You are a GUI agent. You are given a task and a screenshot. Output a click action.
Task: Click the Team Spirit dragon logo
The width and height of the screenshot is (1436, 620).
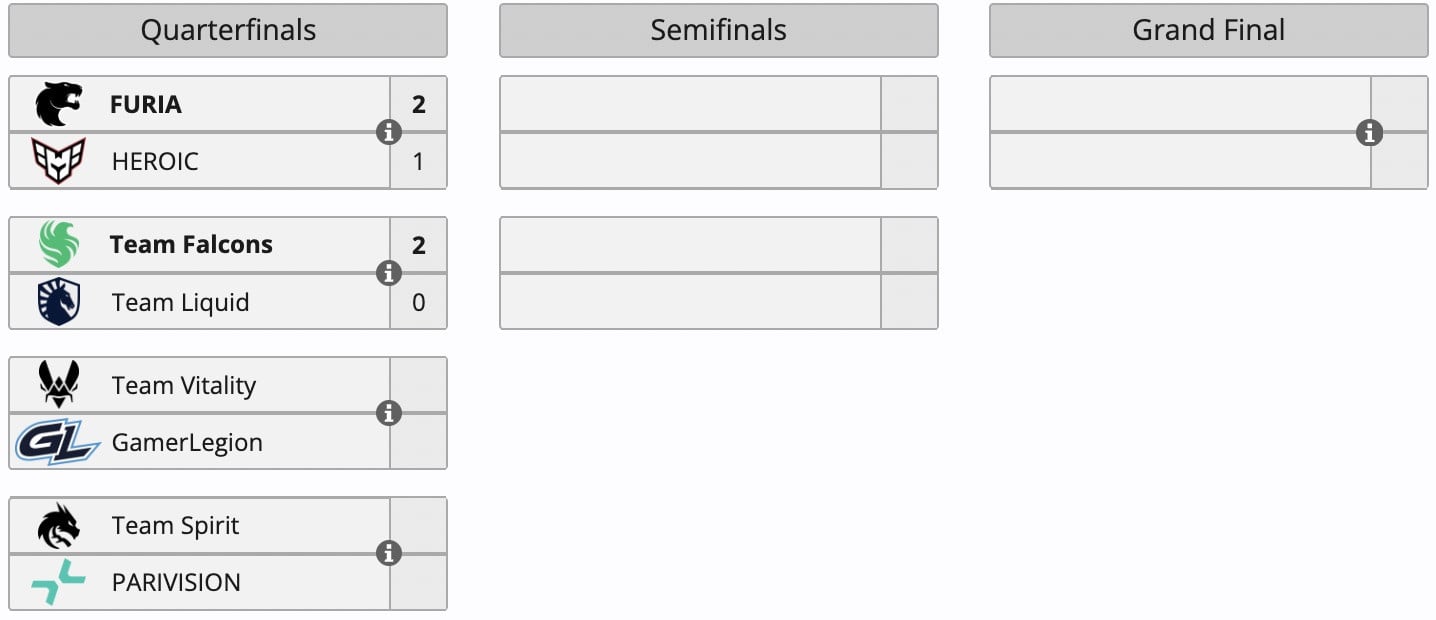pyautogui.click(x=58, y=526)
